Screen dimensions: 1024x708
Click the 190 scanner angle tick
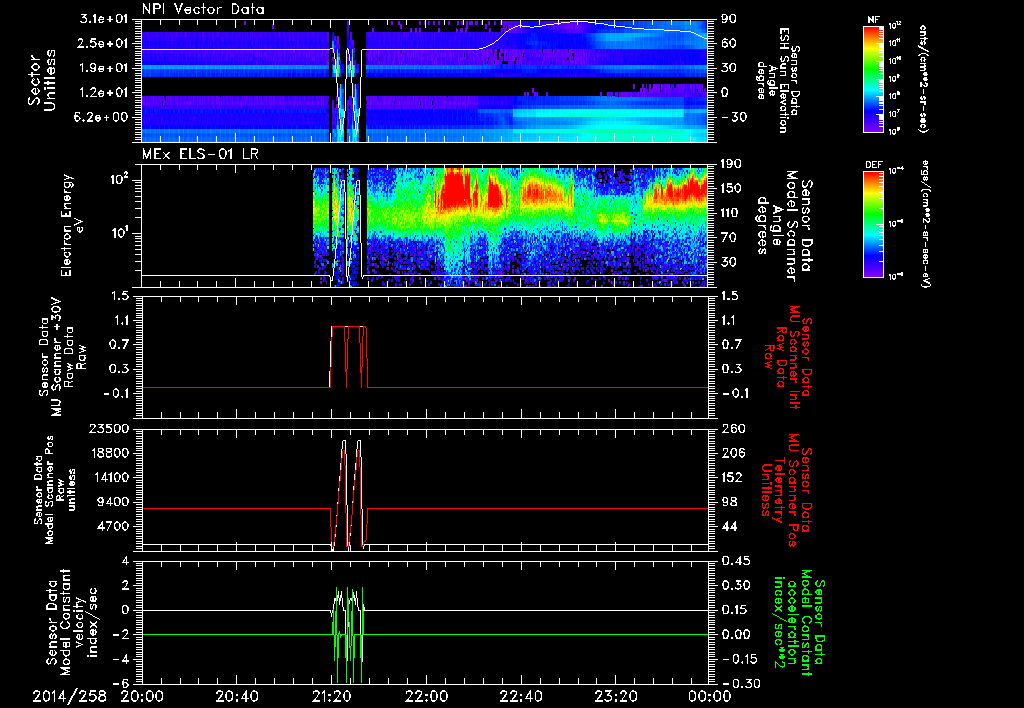click(730, 164)
